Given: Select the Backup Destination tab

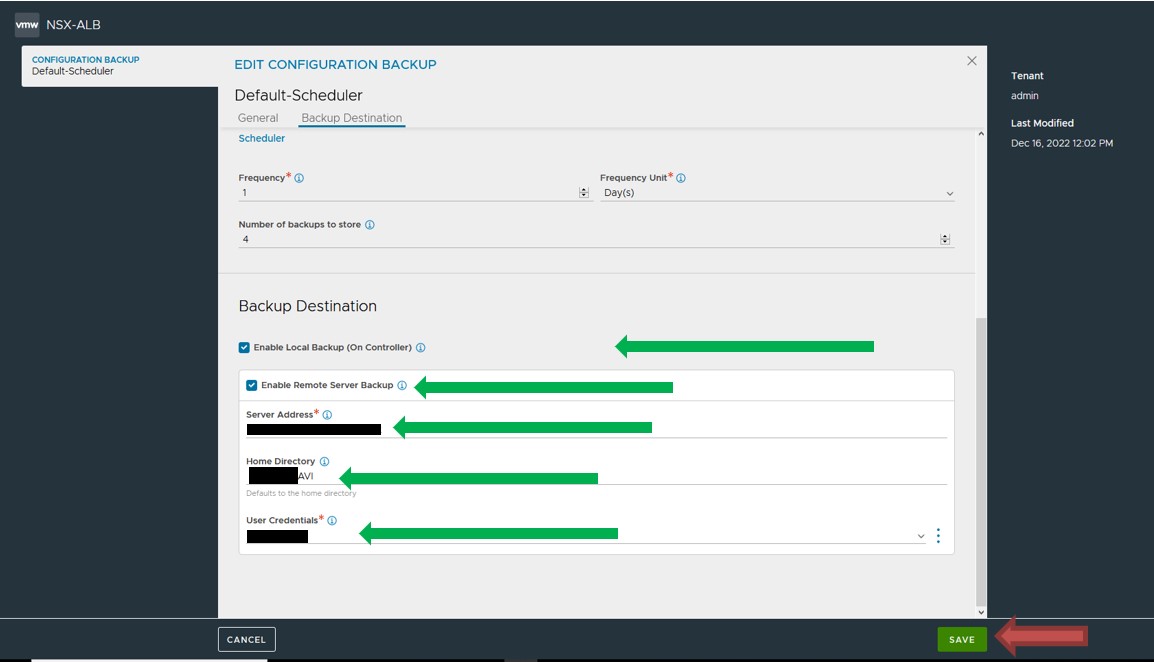Looking at the screenshot, I should click(x=352, y=118).
